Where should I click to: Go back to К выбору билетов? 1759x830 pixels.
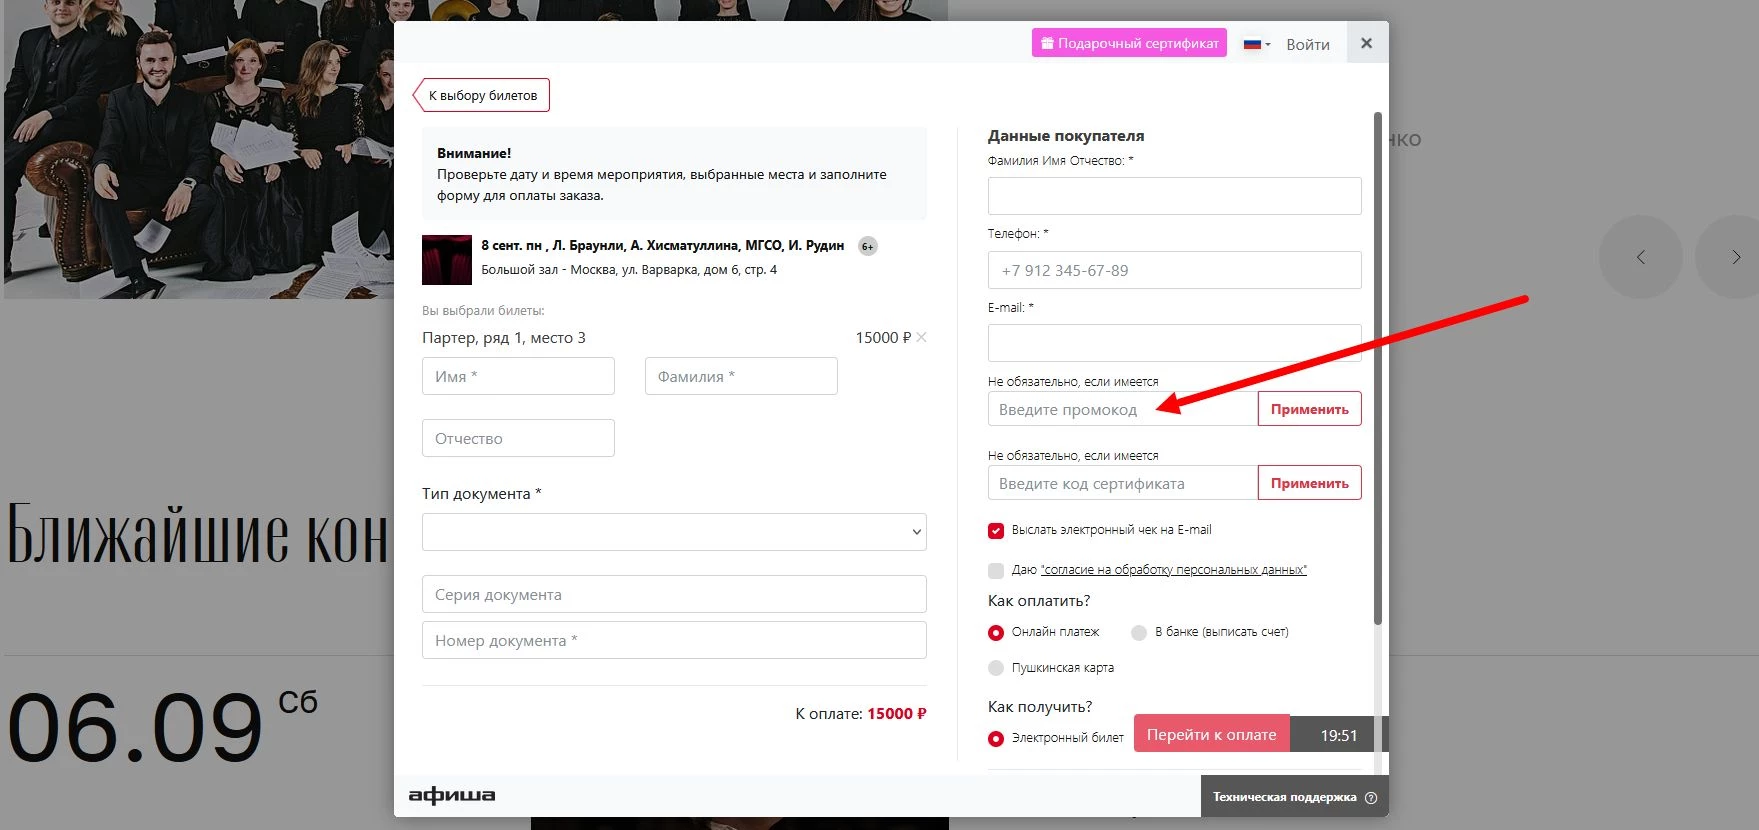click(482, 95)
